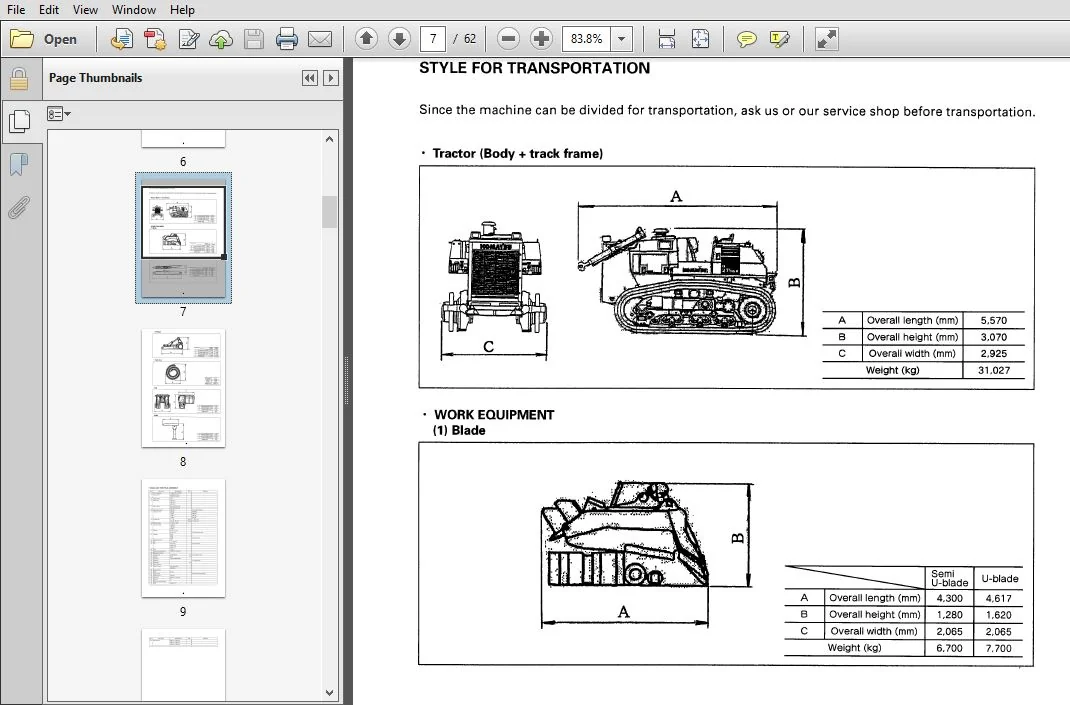Click the U-blade weight value 7,700
This screenshot has width=1070, height=705.
pos(998,648)
